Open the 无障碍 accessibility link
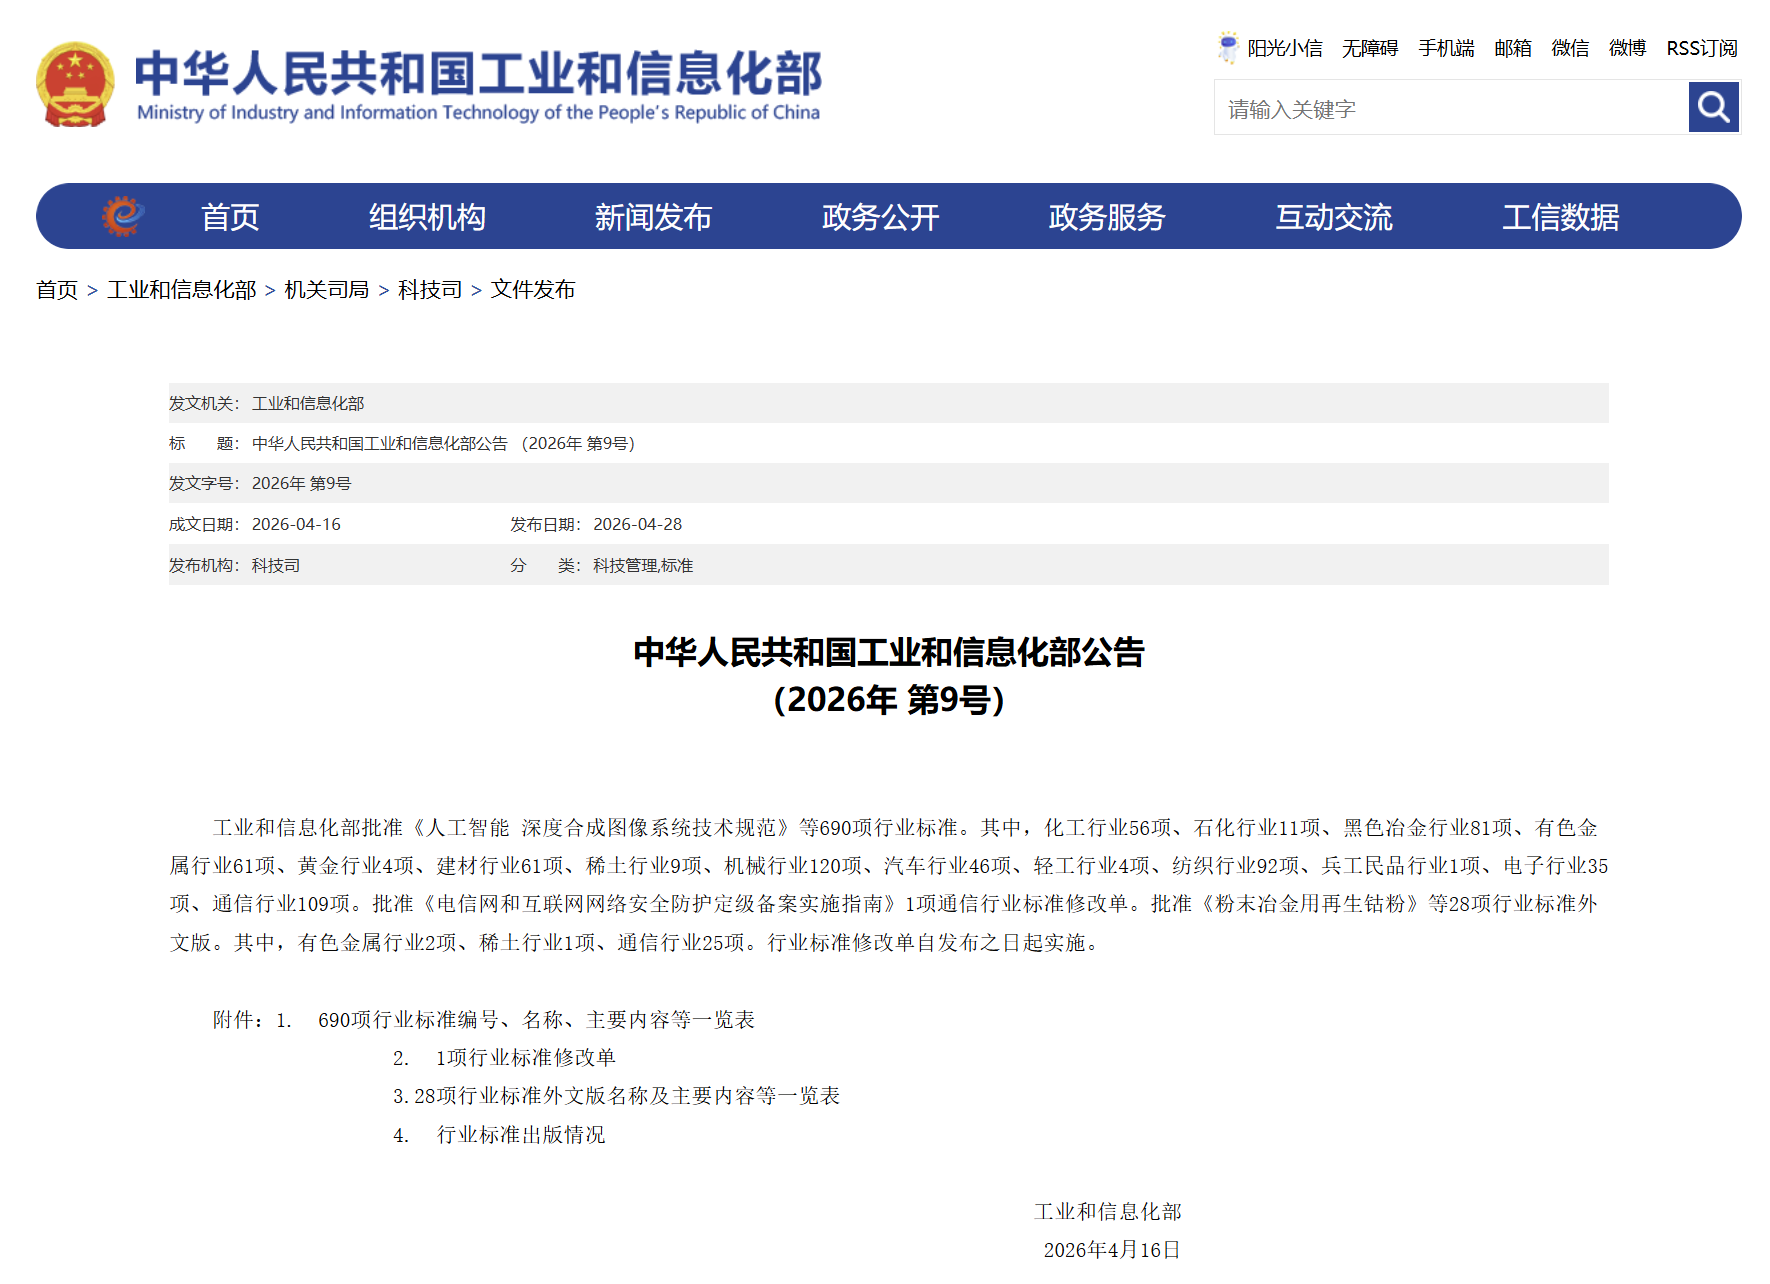The width and height of the screenshot is (1770, 1284). [x=1370, y=48]
